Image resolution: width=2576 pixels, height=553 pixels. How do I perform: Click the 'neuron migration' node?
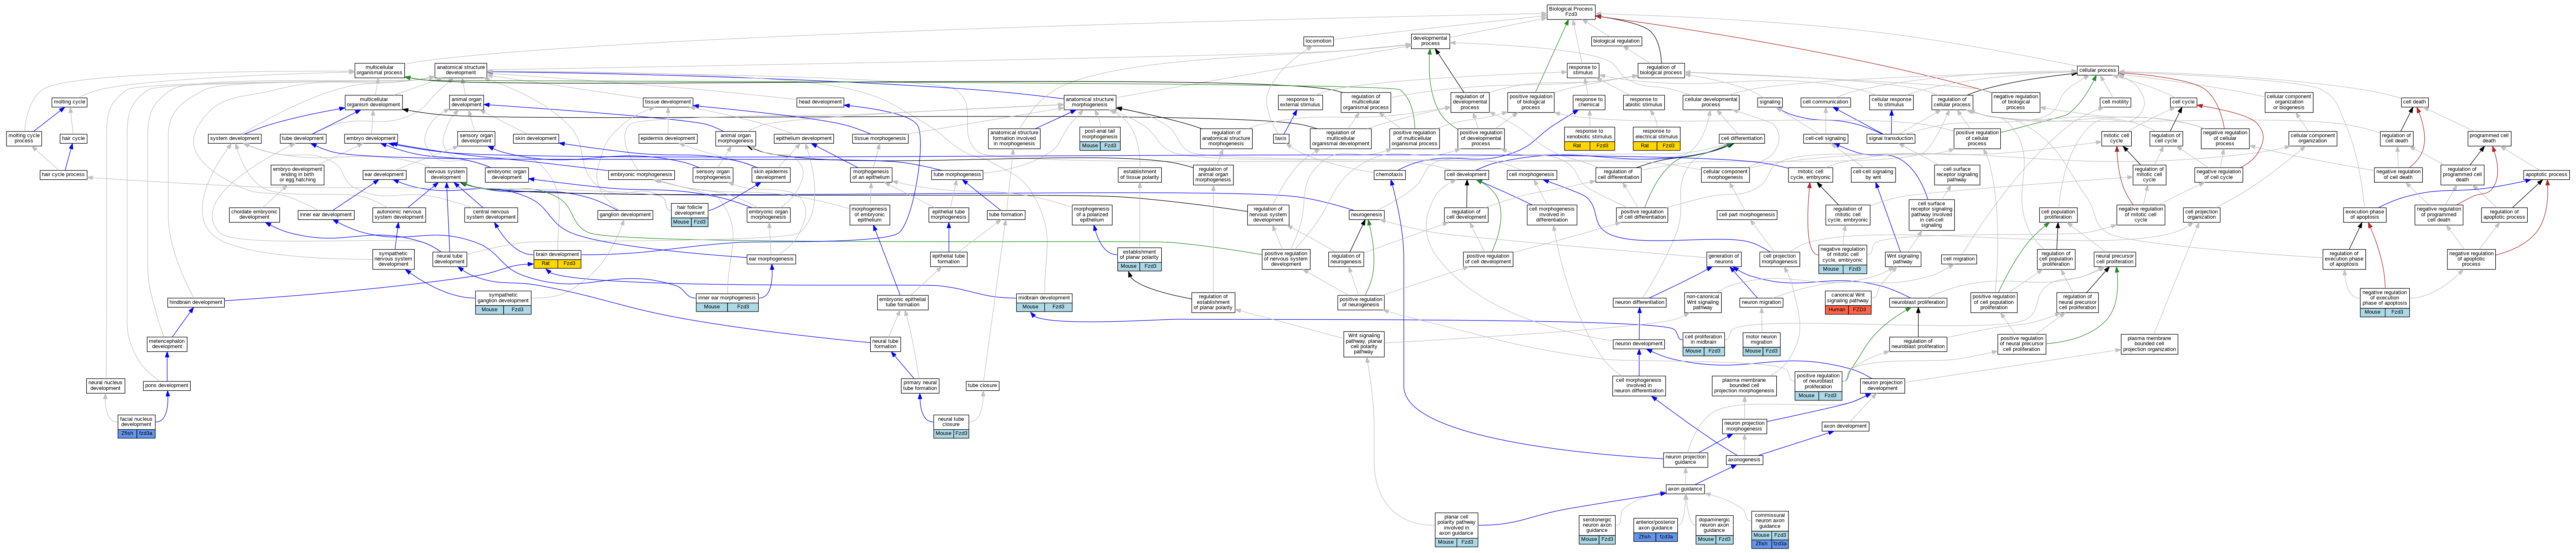pos(1761,302)
